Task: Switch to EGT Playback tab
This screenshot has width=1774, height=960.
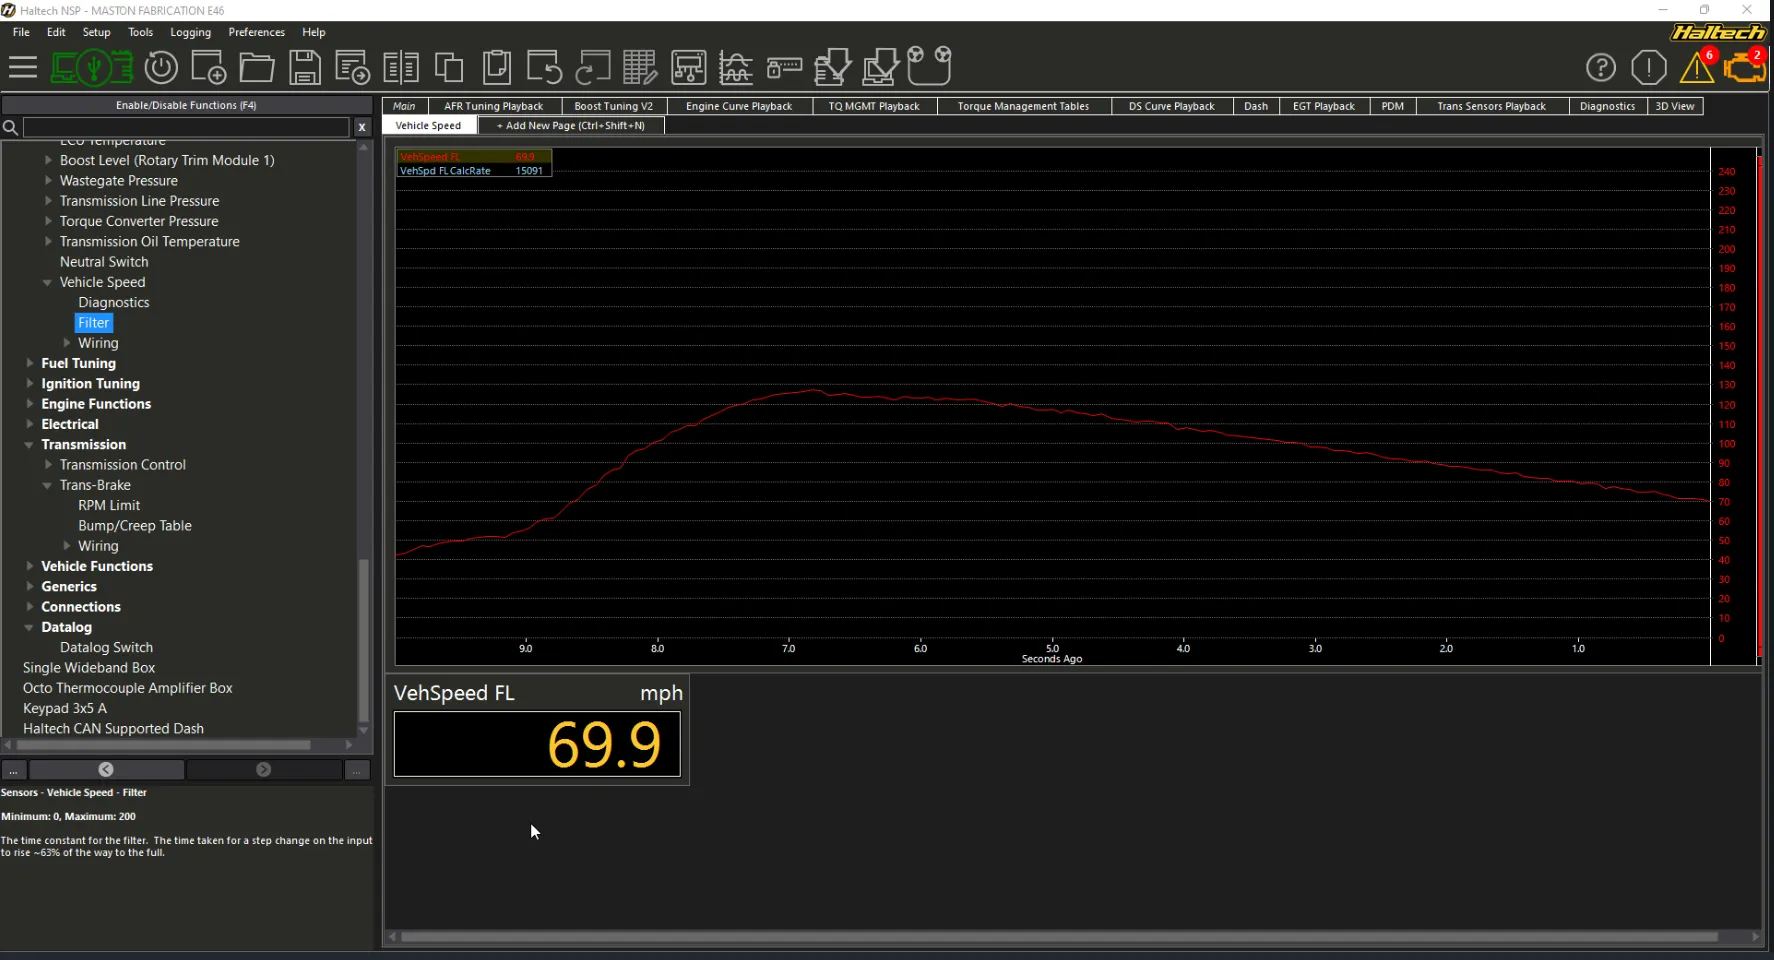Action: pos(1323,106)
